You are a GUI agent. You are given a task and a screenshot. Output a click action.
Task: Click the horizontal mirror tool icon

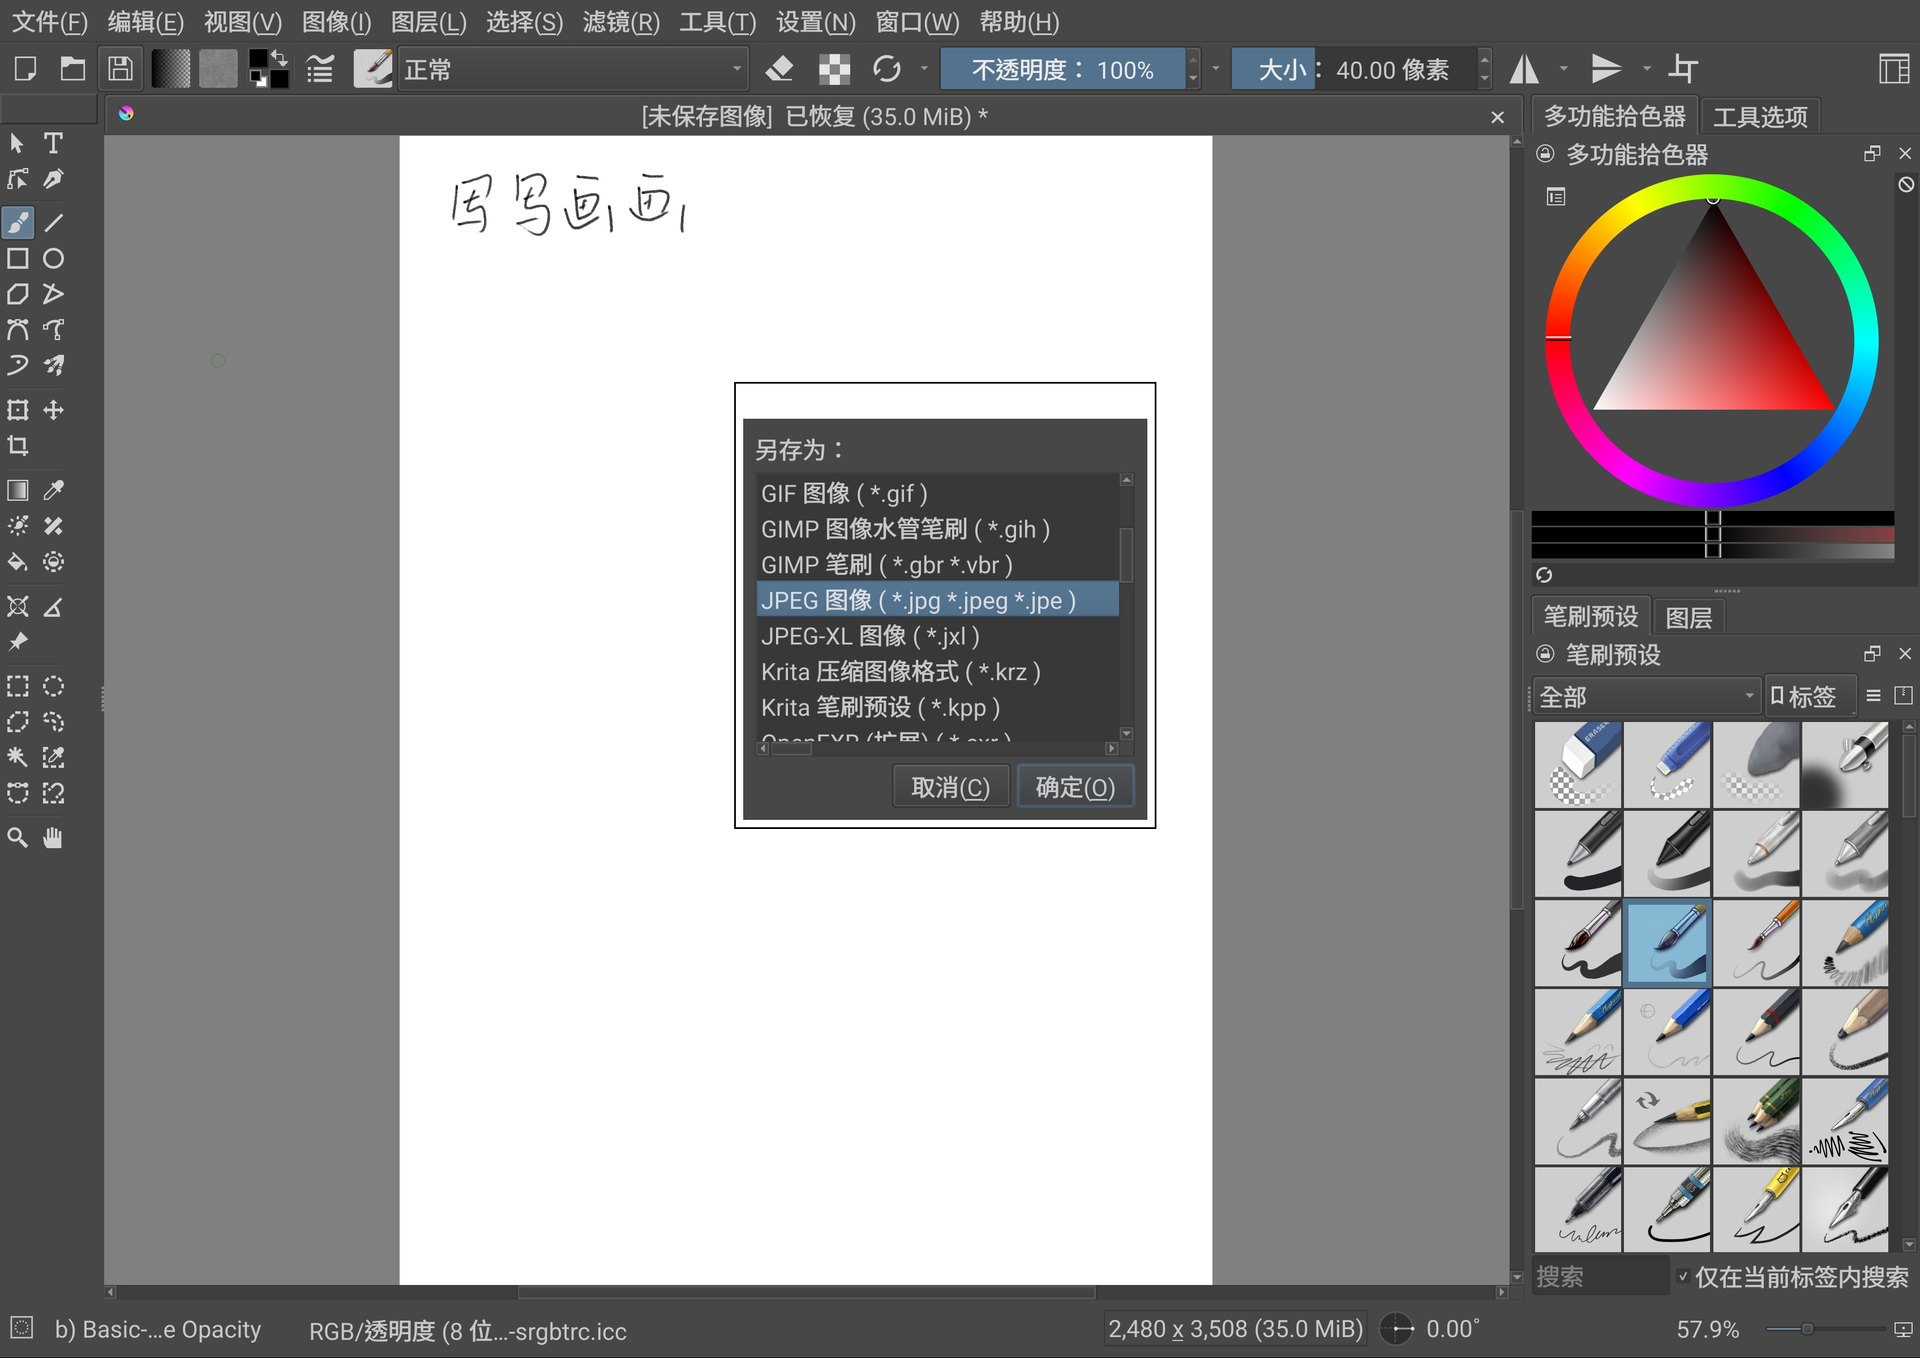[1524, 69]
